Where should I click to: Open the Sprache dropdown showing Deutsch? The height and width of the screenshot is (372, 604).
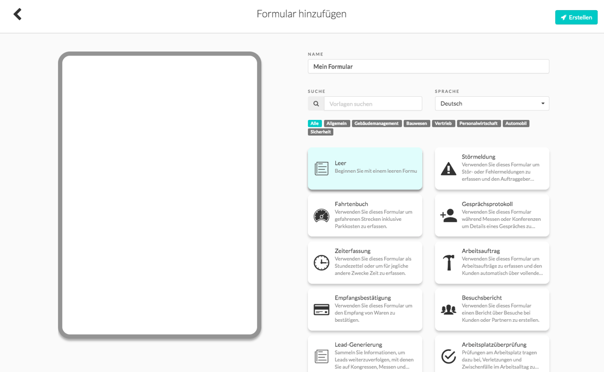click(492, 104)
